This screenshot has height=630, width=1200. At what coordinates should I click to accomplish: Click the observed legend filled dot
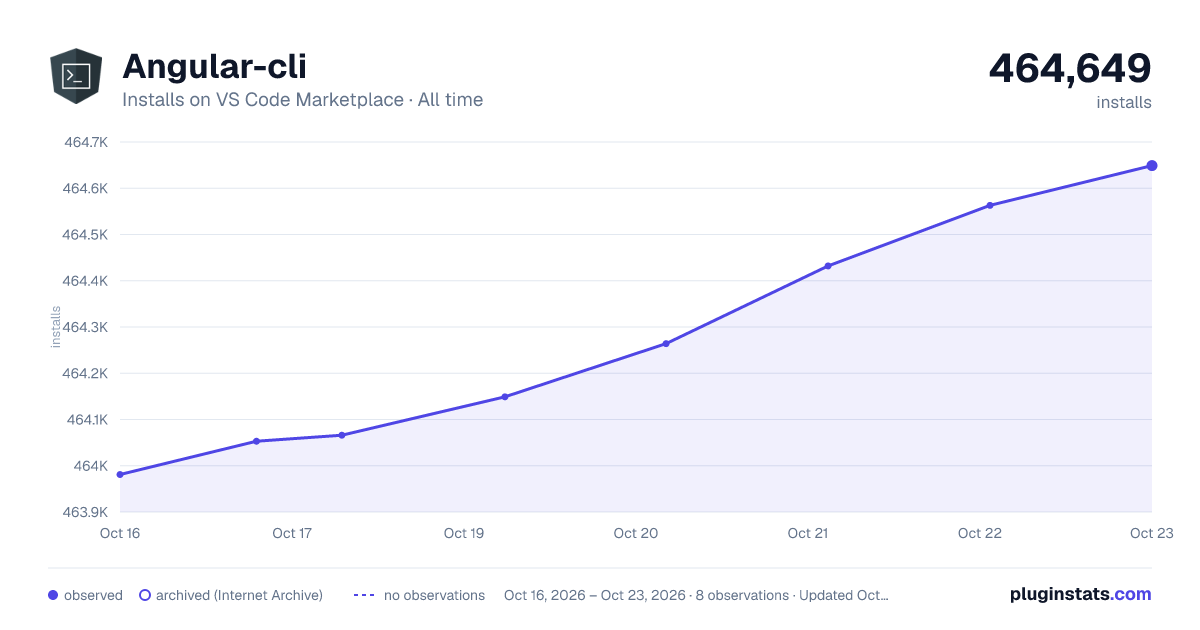pos(53,595)
